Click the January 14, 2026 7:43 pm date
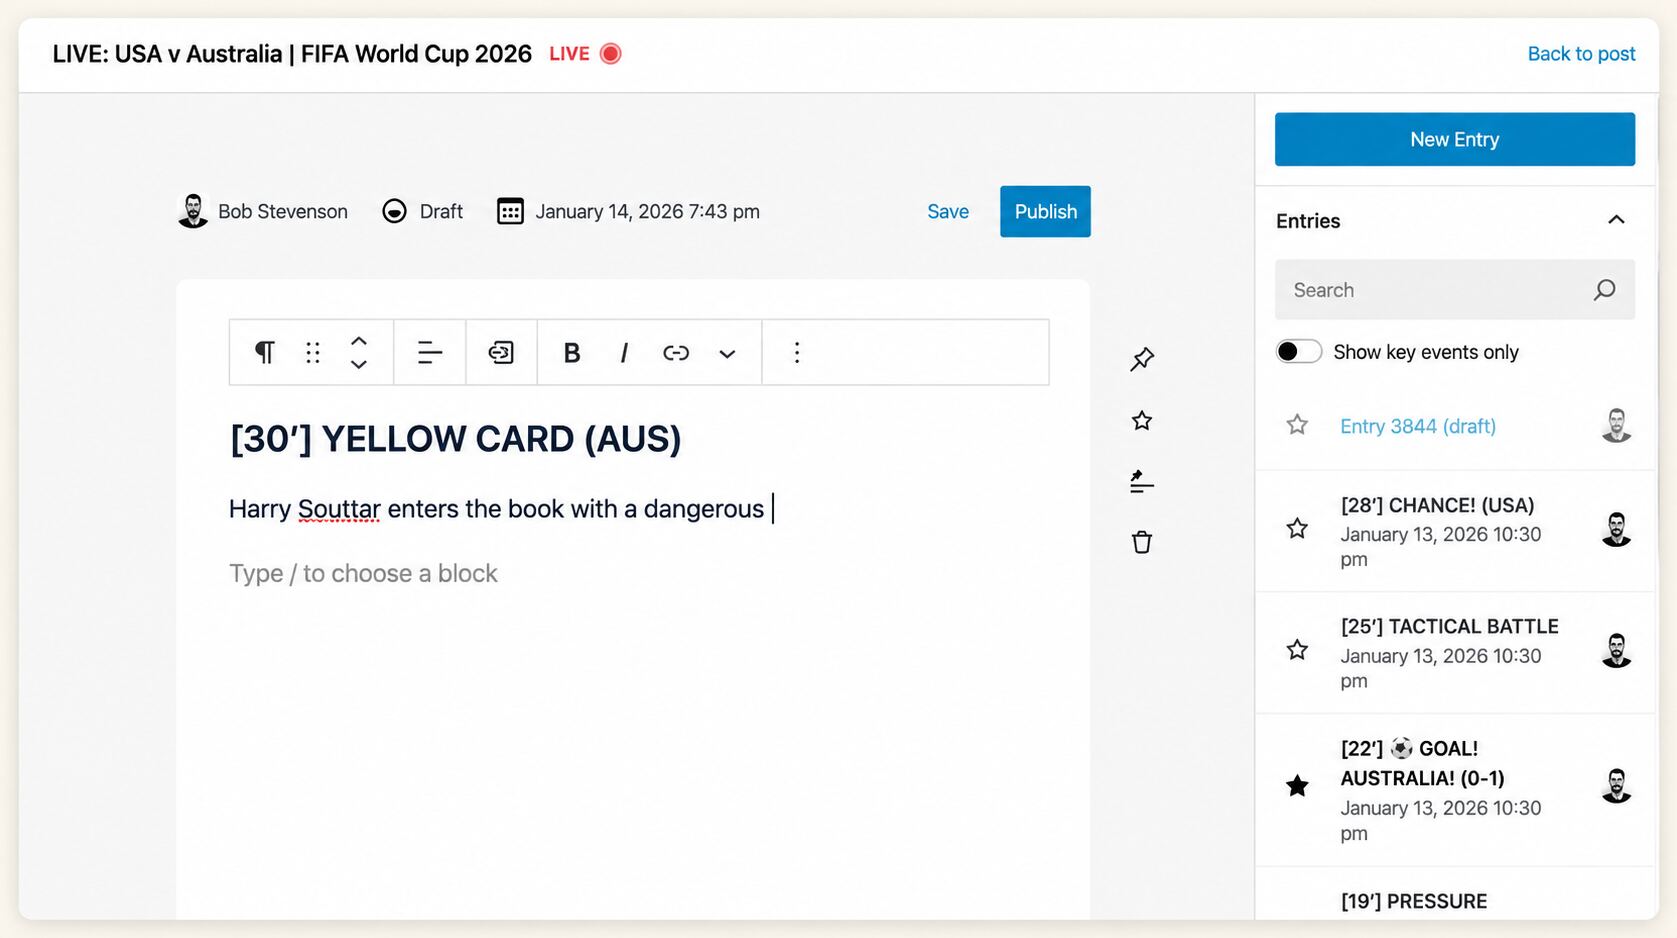Image resolution: width=1677 pixels, height=938 pixels. coord(647,211)
